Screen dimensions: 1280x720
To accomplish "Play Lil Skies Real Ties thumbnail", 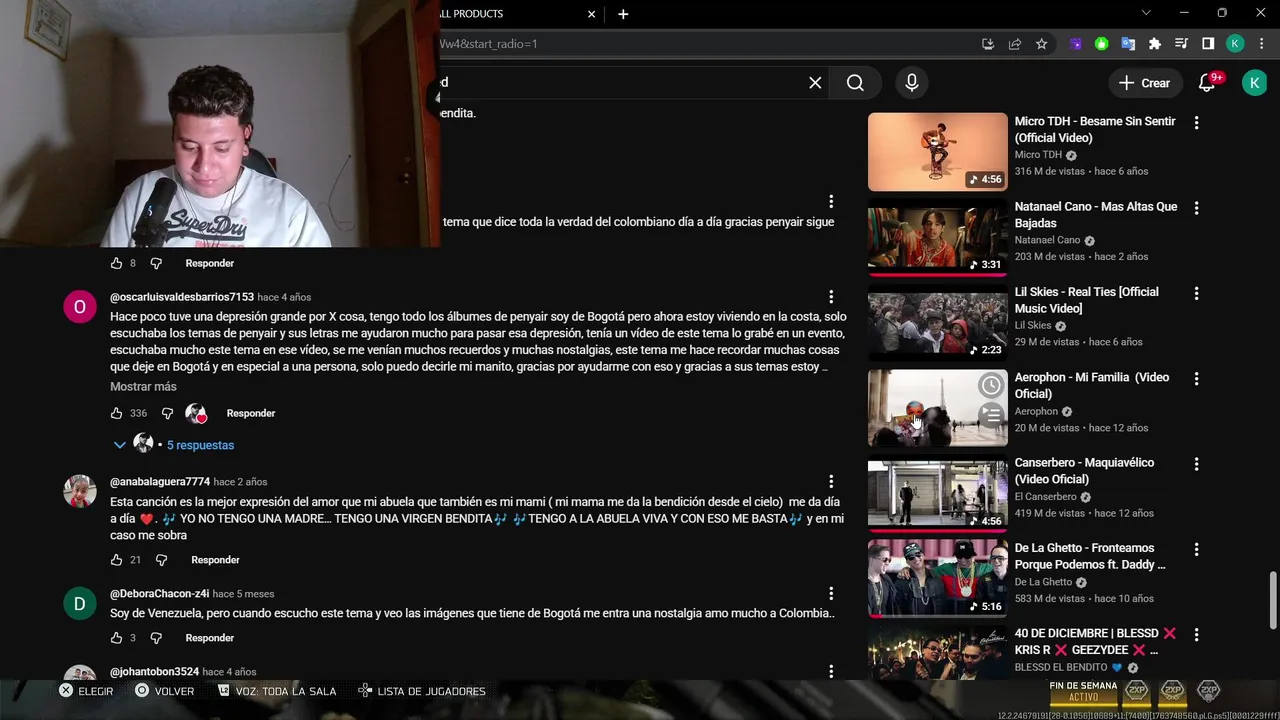I will (x=937, y=322).
